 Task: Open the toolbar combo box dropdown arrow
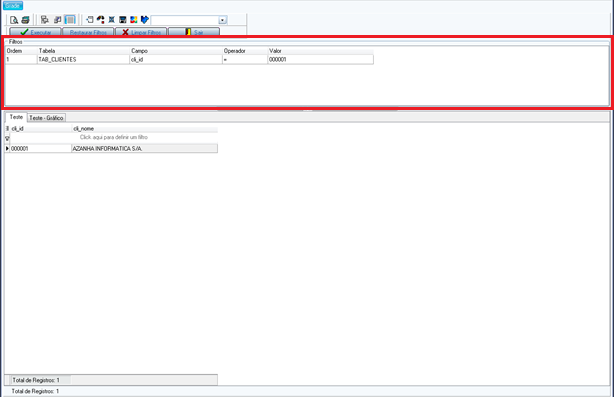click(x=223, y=20)
